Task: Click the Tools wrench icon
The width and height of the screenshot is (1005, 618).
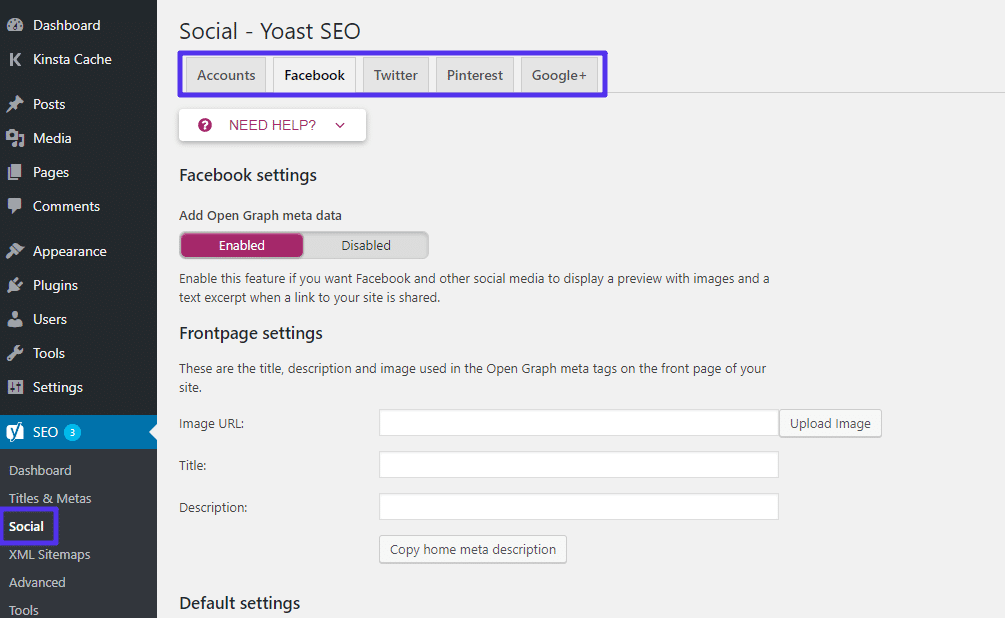Action: tap(15, 353)
